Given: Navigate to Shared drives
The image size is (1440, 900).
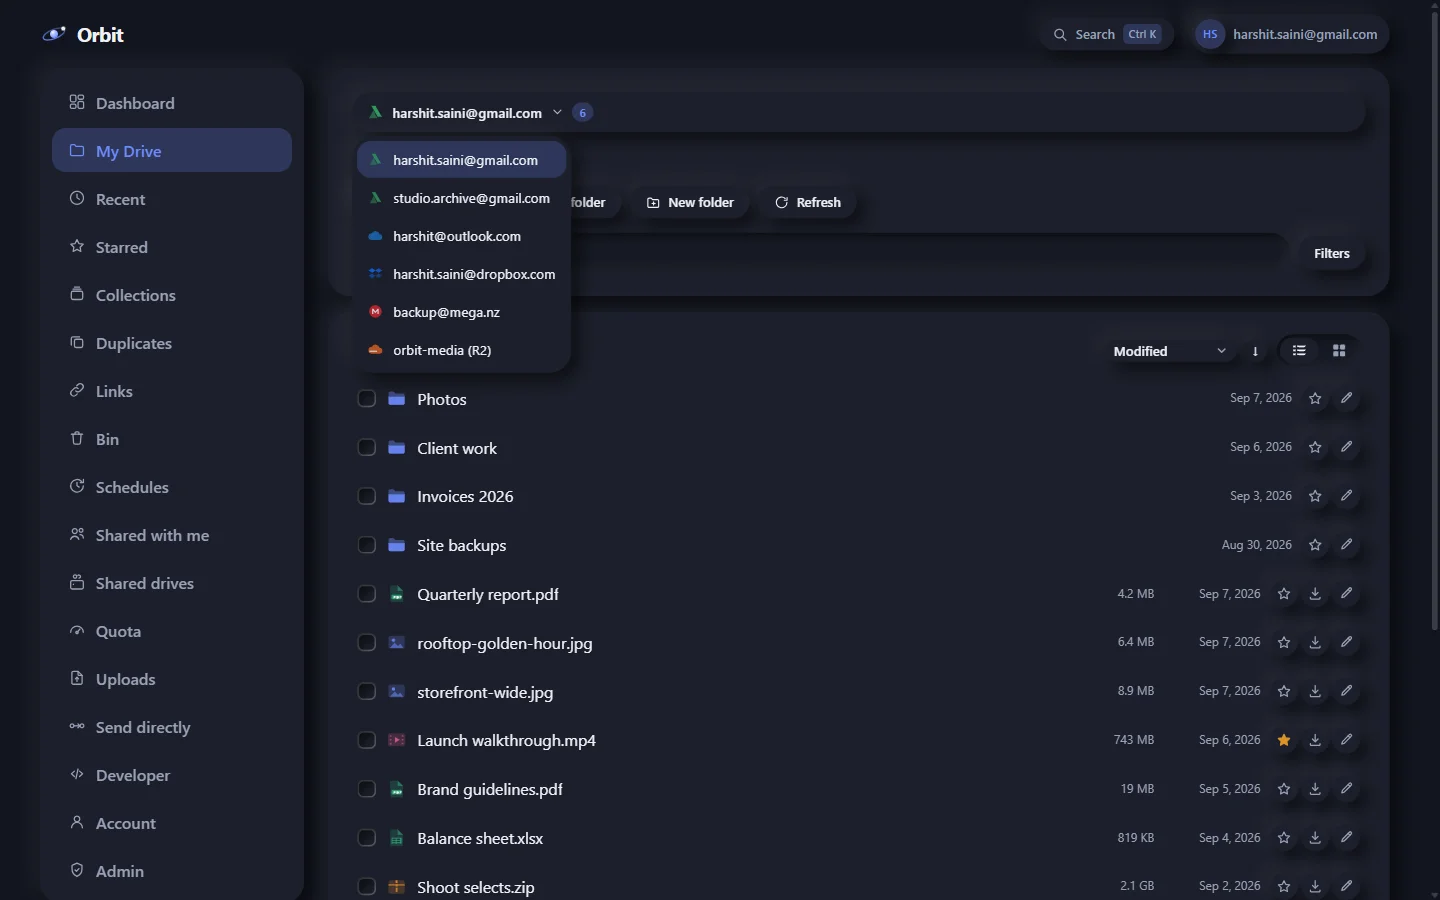Looking at the screenshot, I should (x=172, y=583).
